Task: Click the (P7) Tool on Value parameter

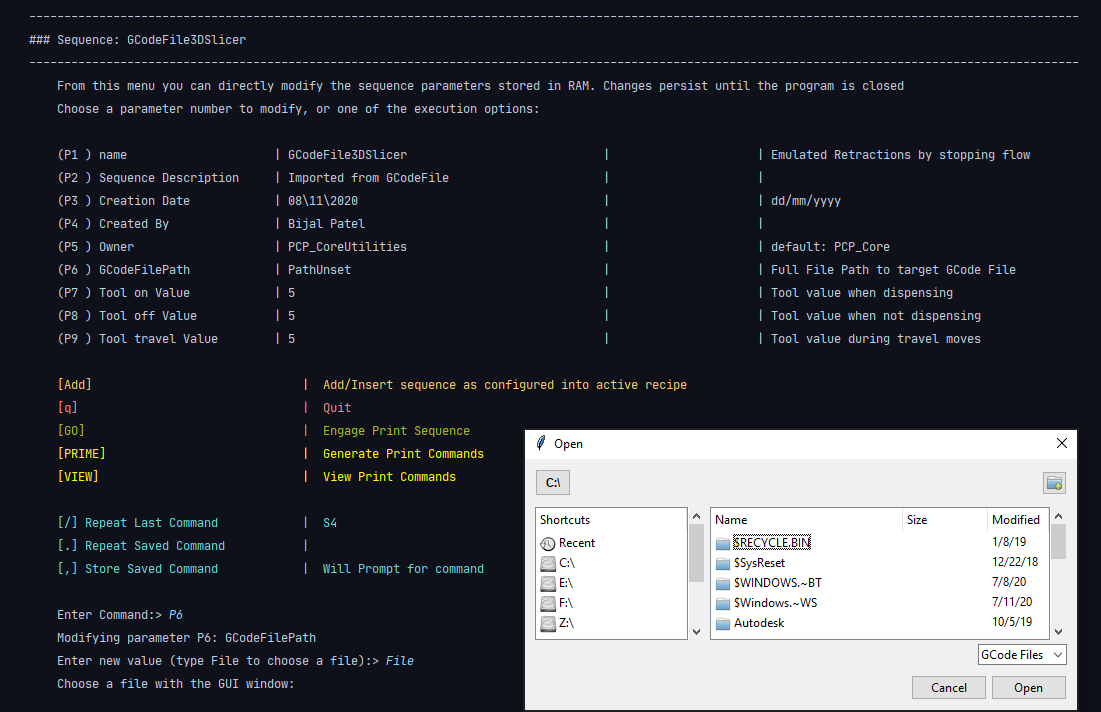Action: point(124,293)
